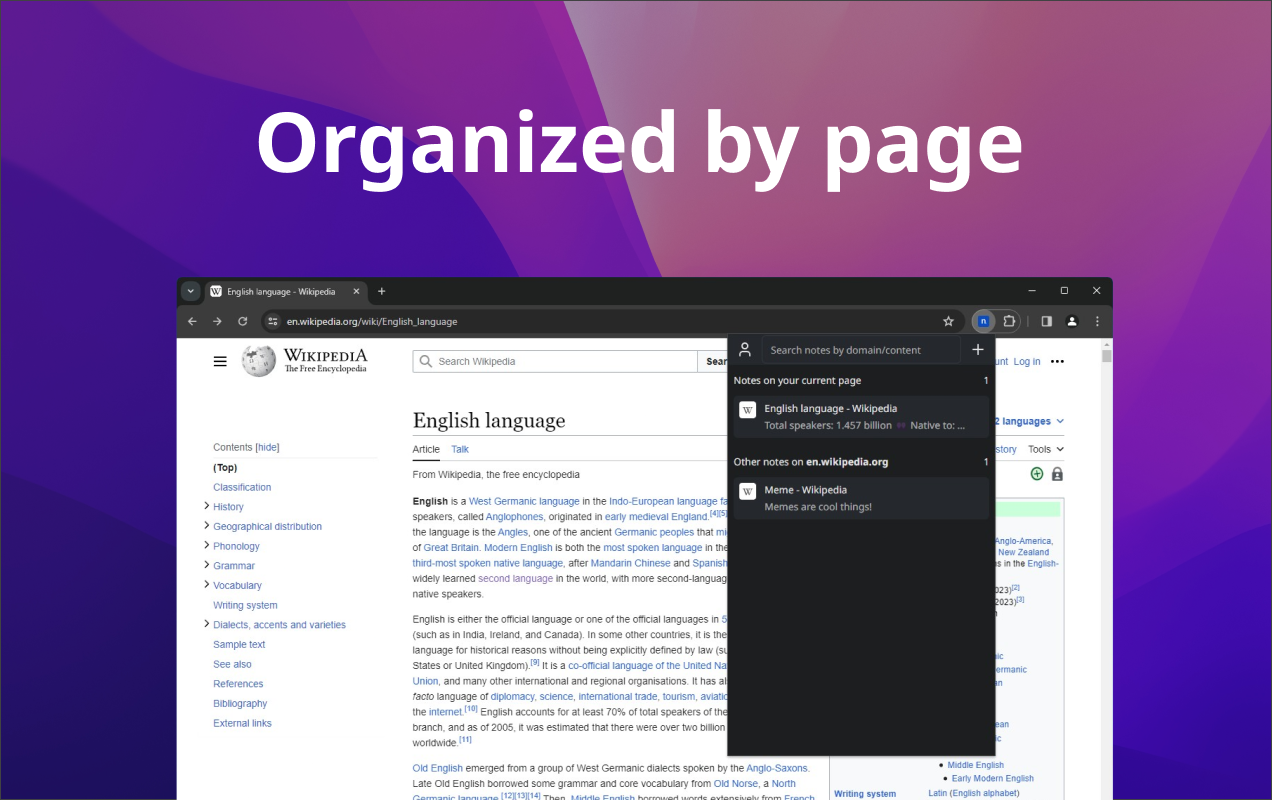
Task: Expand the Phonology section chevron
Action: pyautogui.click(x=206, y=545)
